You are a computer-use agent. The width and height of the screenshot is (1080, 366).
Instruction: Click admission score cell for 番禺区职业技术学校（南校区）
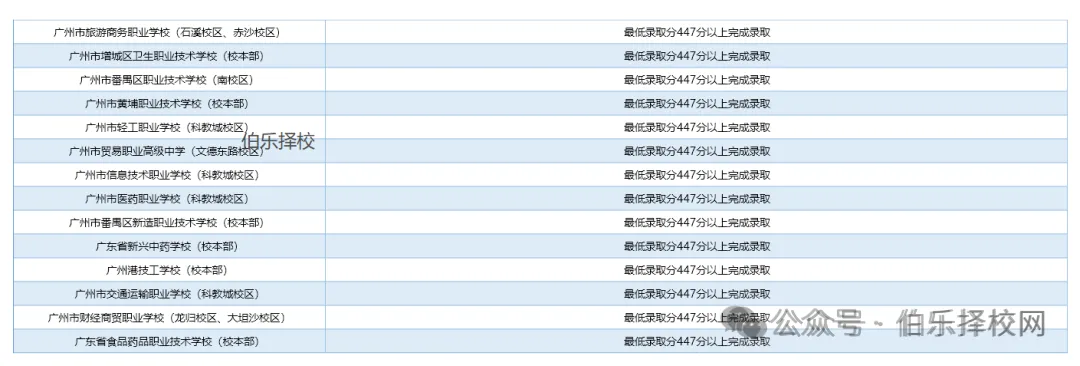click(x=696, y=80)
